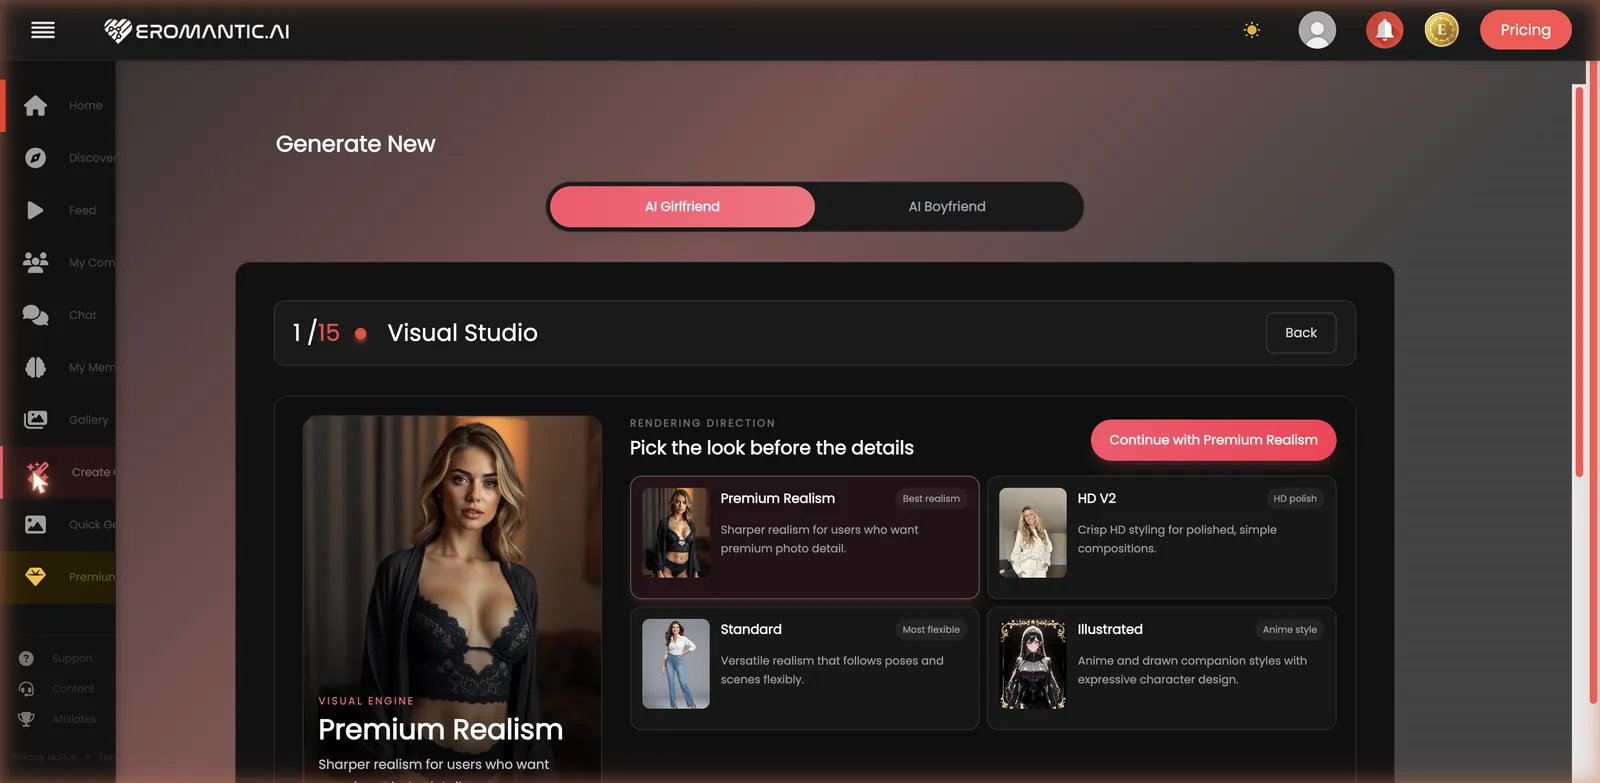Image resolution: width=1600 pixels, height=783 pixels.
Task: Open Discover via compass icon
Action: tap(35, 158)
